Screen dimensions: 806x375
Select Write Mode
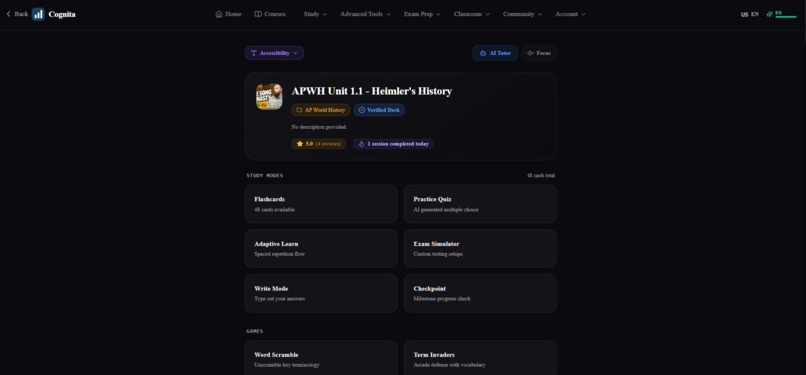pos(321,293)
